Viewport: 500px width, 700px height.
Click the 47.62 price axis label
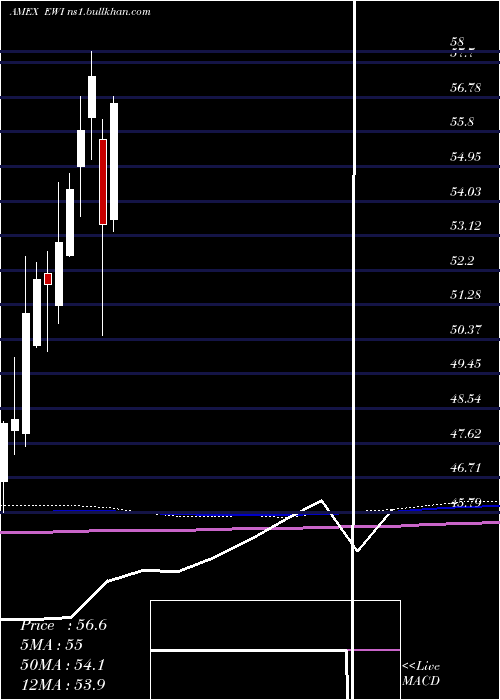[x=466, y=433]
